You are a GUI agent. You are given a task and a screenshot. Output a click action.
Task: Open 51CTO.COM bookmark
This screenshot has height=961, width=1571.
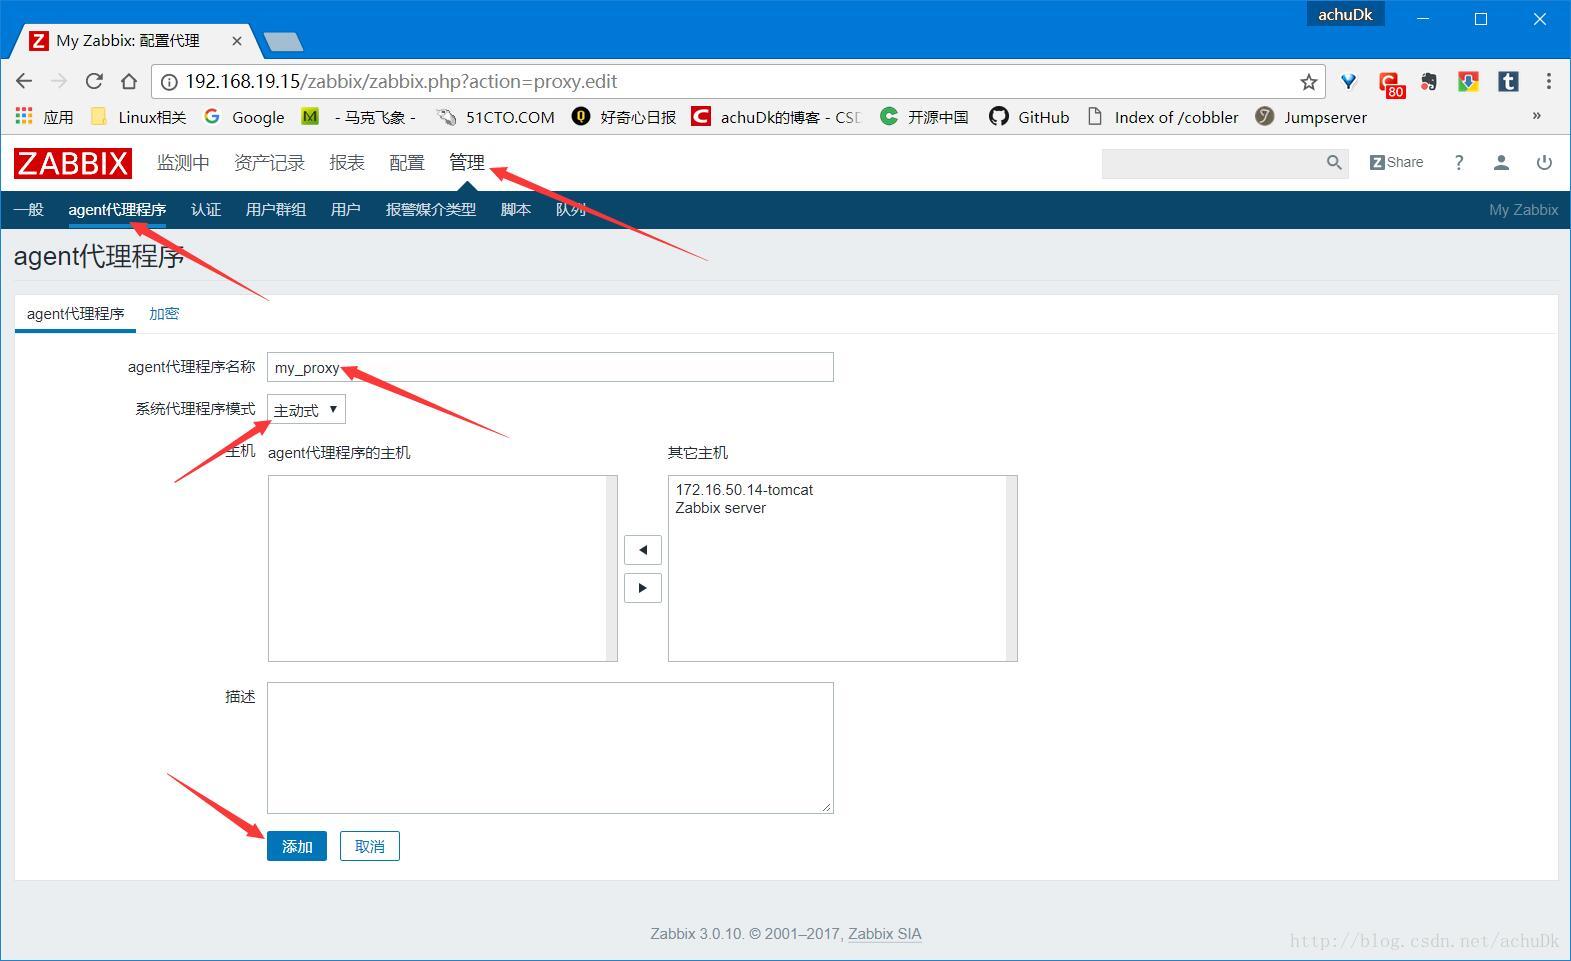click(x=496, y=117)
